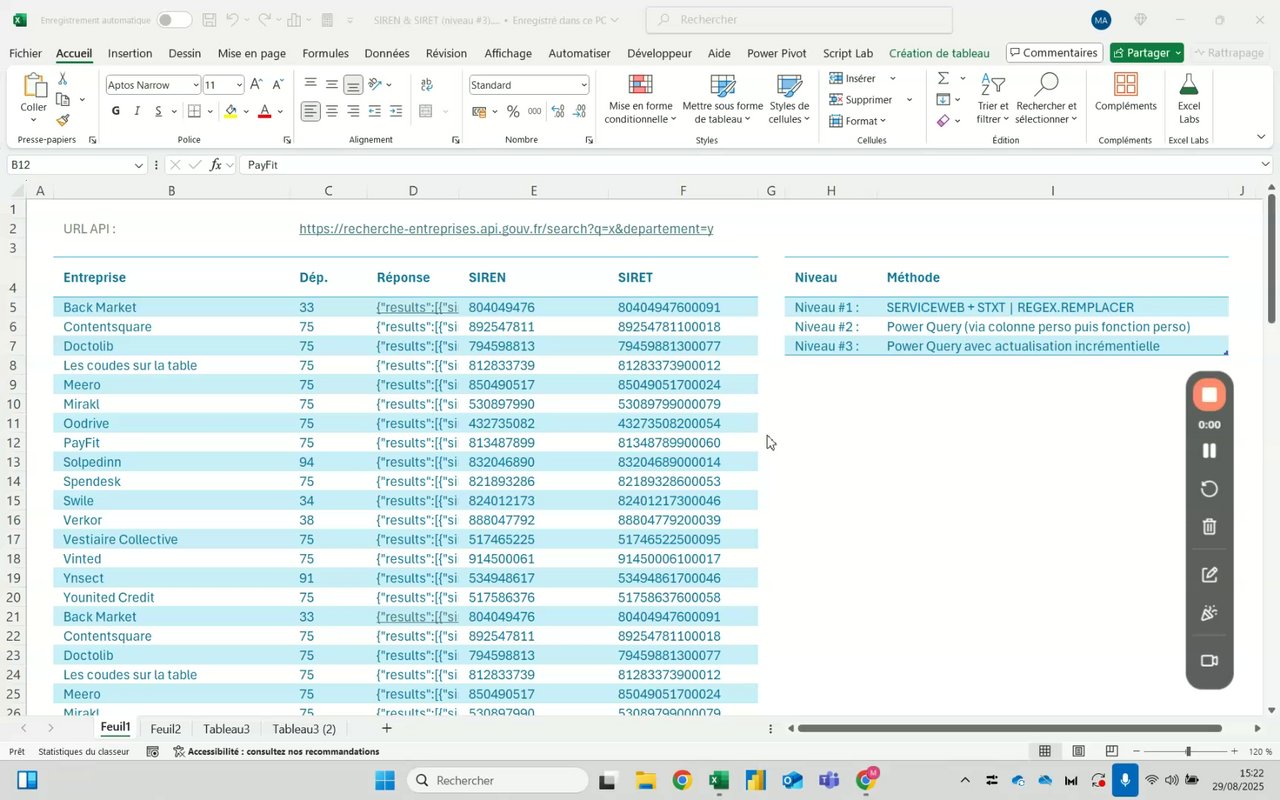The image size is (1280, 800).
Task: Click the Insert Function fx icon
Action: tap(215, 165)
